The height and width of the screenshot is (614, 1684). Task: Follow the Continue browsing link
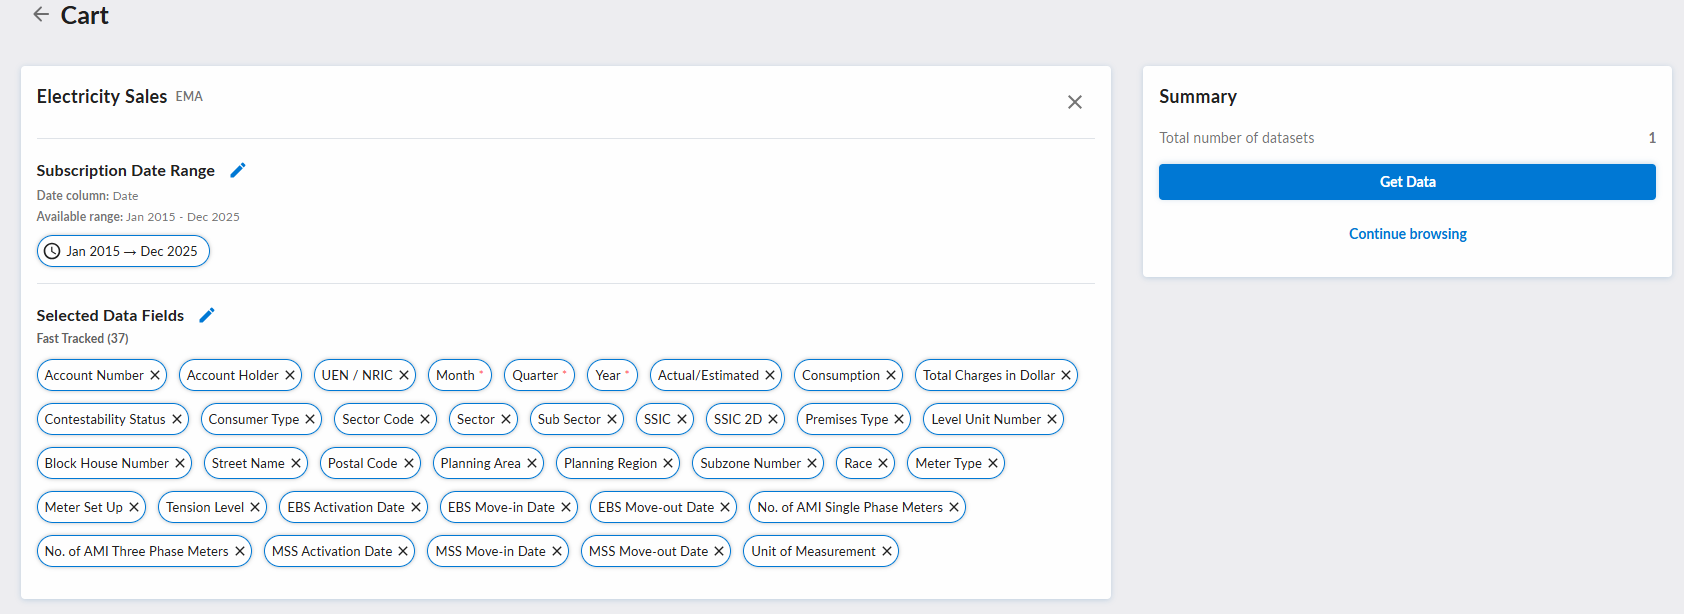tap(1407, 234)
